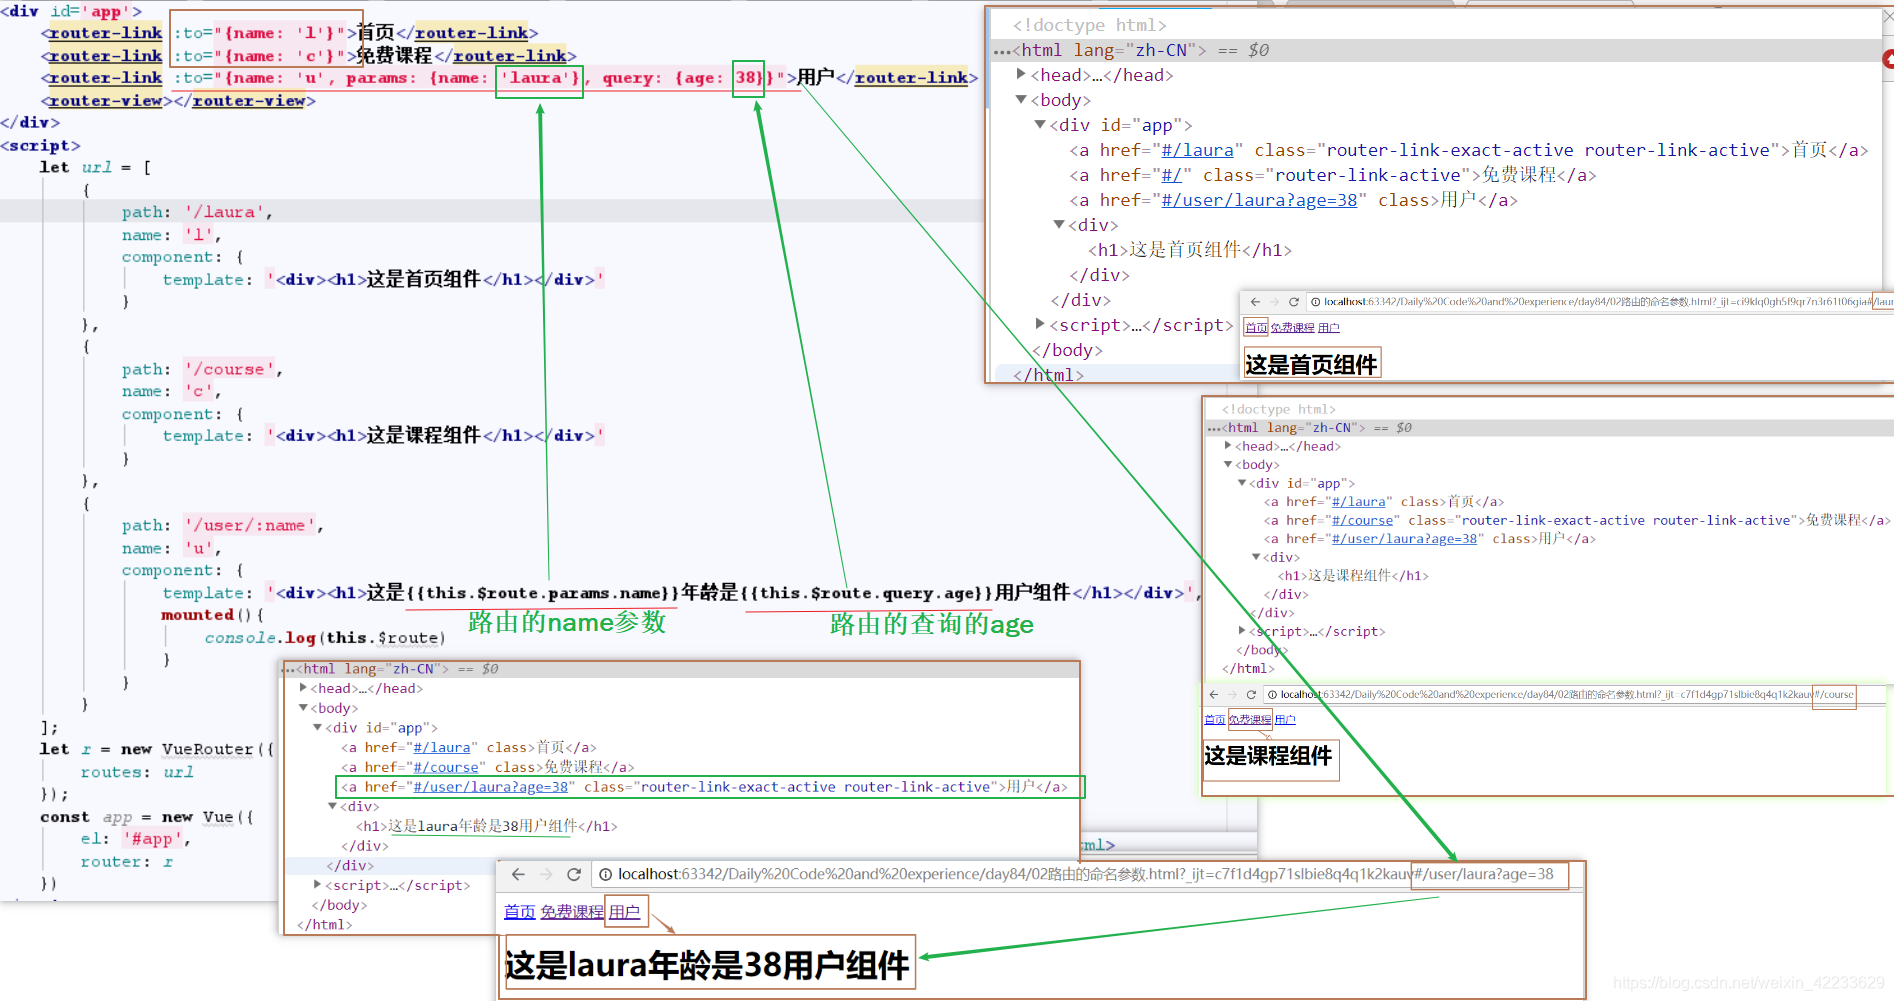
Task: Click 免费课程 link above 这是laura年龄是38用户组件 heading
Action: (x=572, y=912)
